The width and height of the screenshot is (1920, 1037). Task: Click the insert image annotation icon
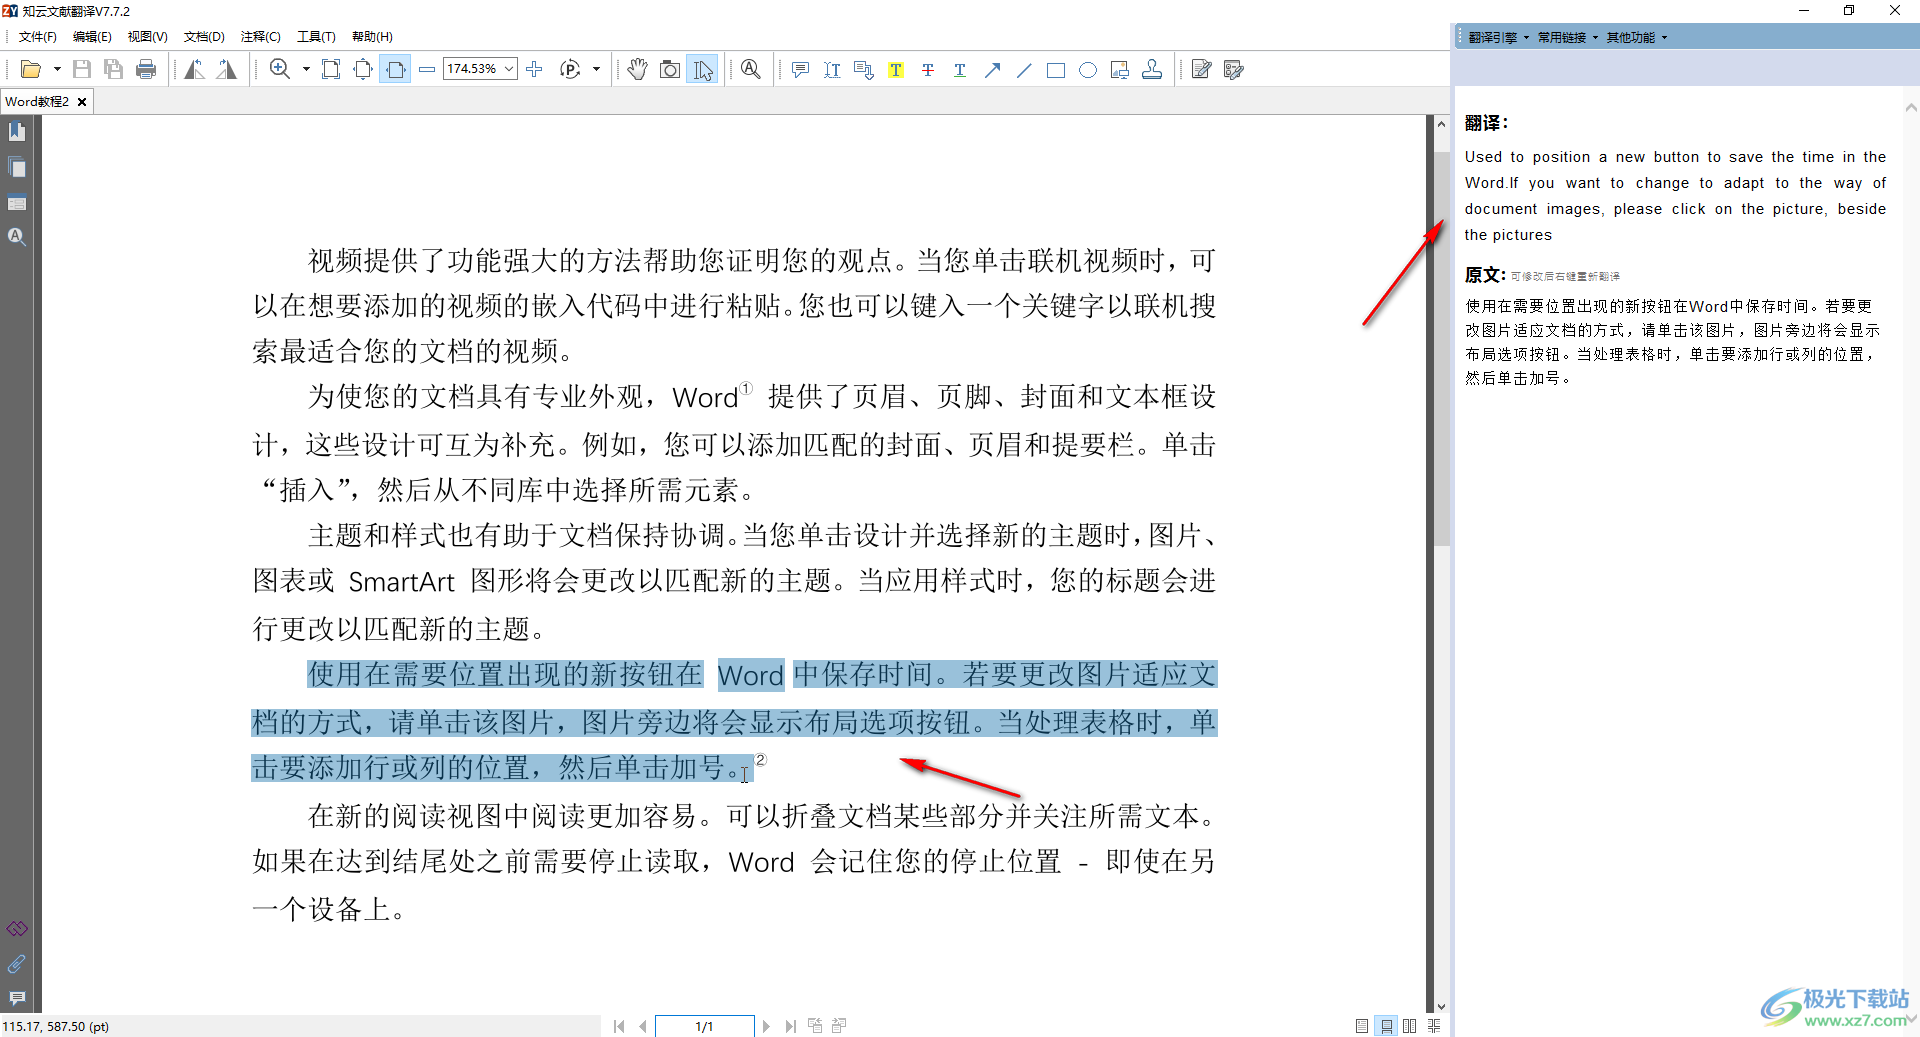[1120, 69]
